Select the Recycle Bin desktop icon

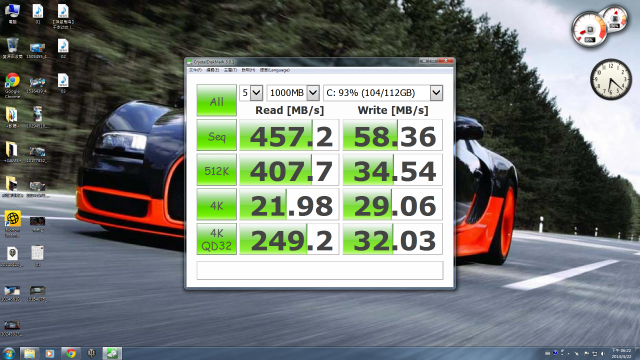12,48
